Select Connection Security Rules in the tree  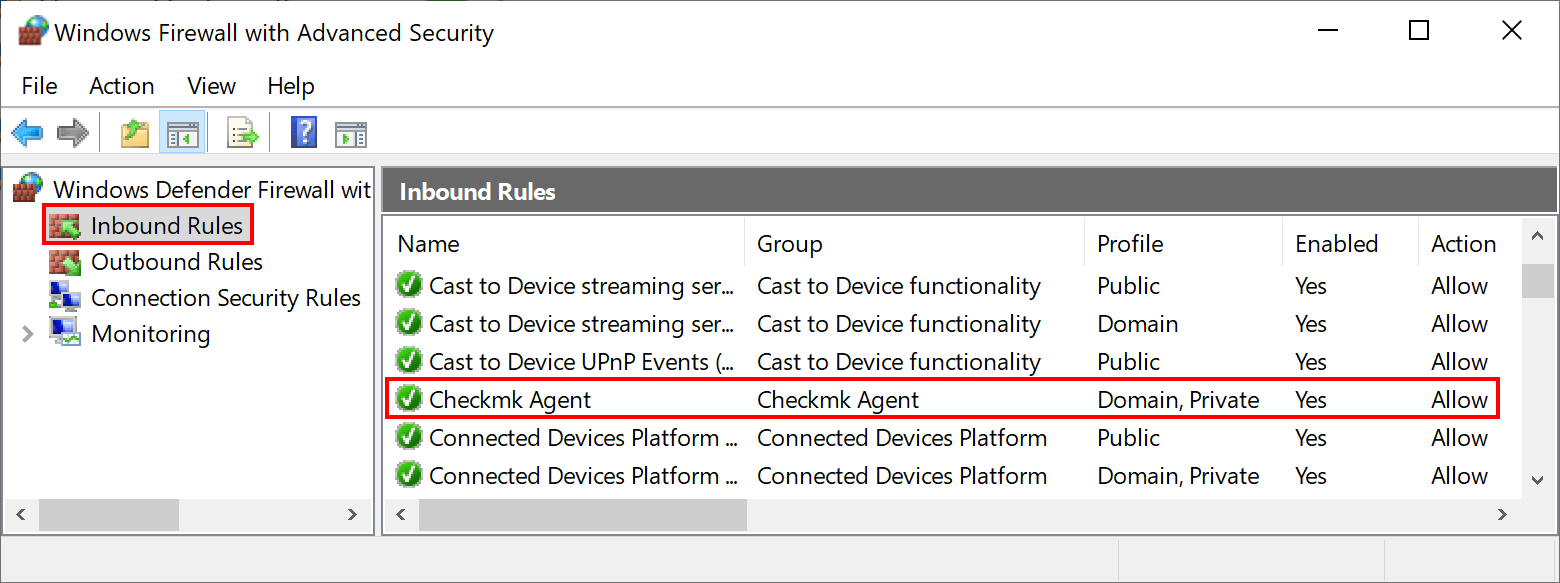tap(225, 298)
